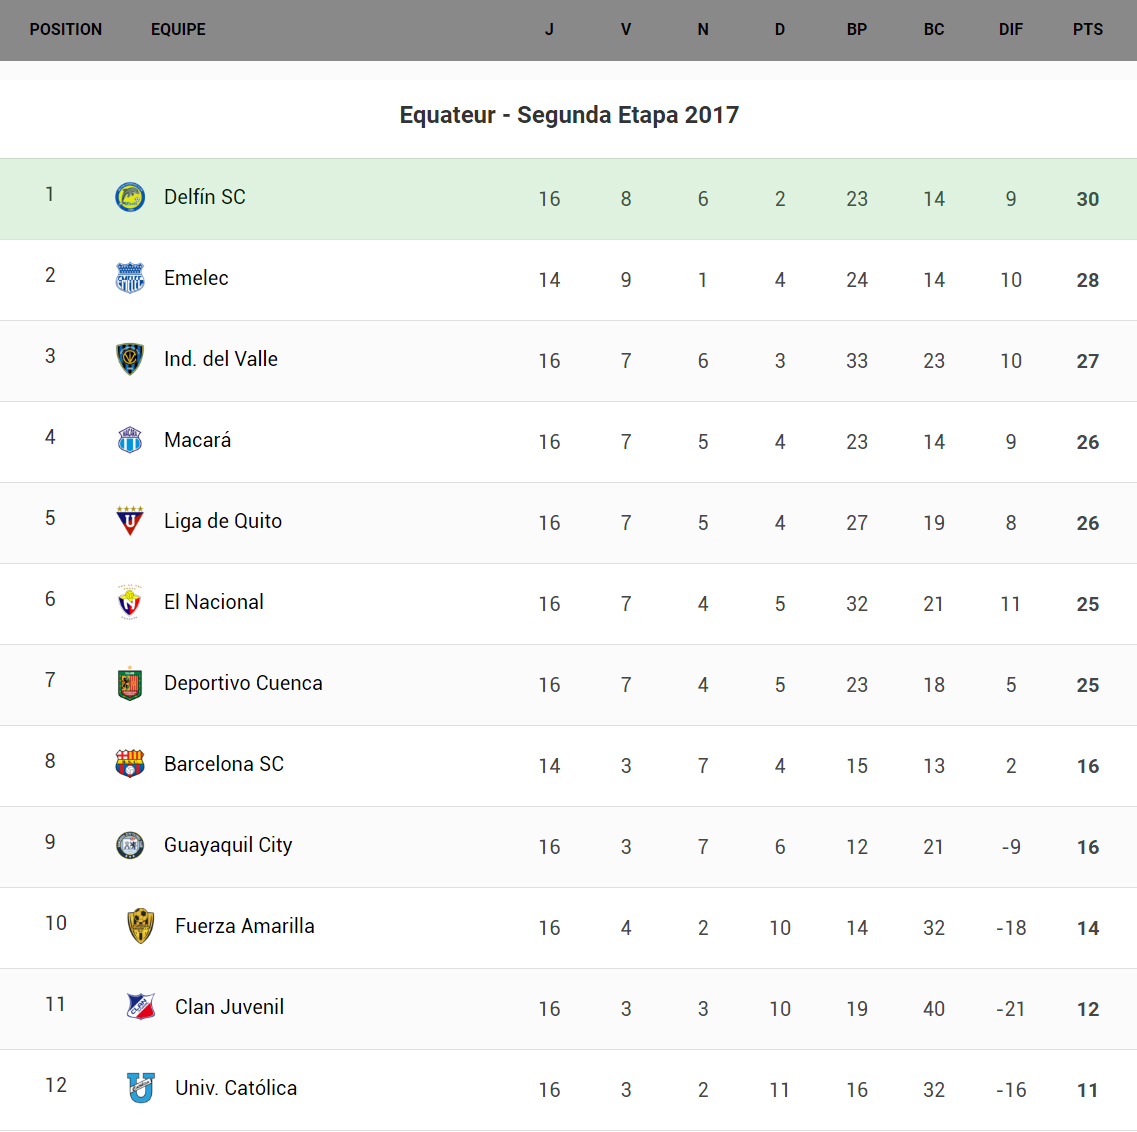Click the EQUIPE column header
Viewport: 1137px width, 1132px height.
178,30
